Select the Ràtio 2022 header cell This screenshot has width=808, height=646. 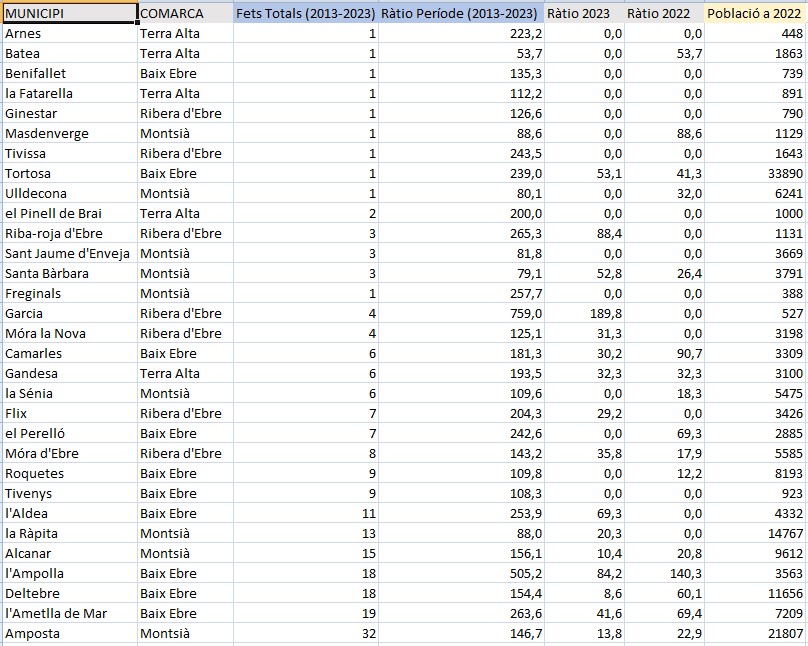click(x=665, y=13)
